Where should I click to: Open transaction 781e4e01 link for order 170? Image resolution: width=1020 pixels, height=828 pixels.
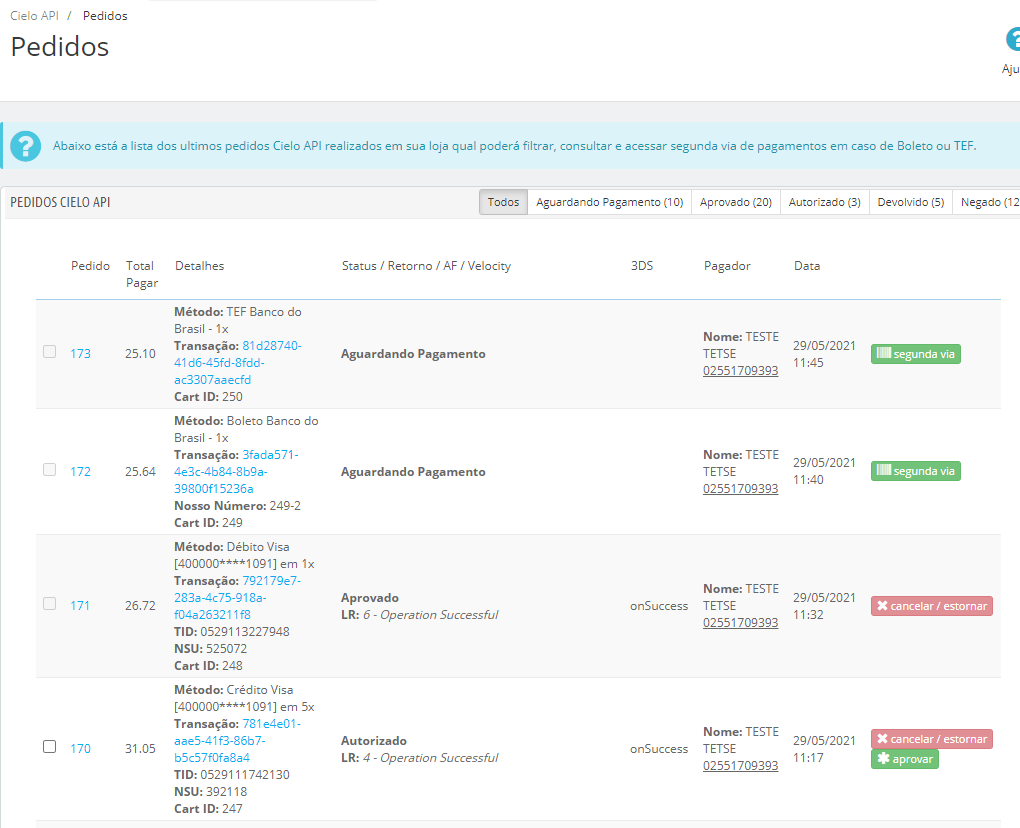pyautogui.click(x=237, y=741)
